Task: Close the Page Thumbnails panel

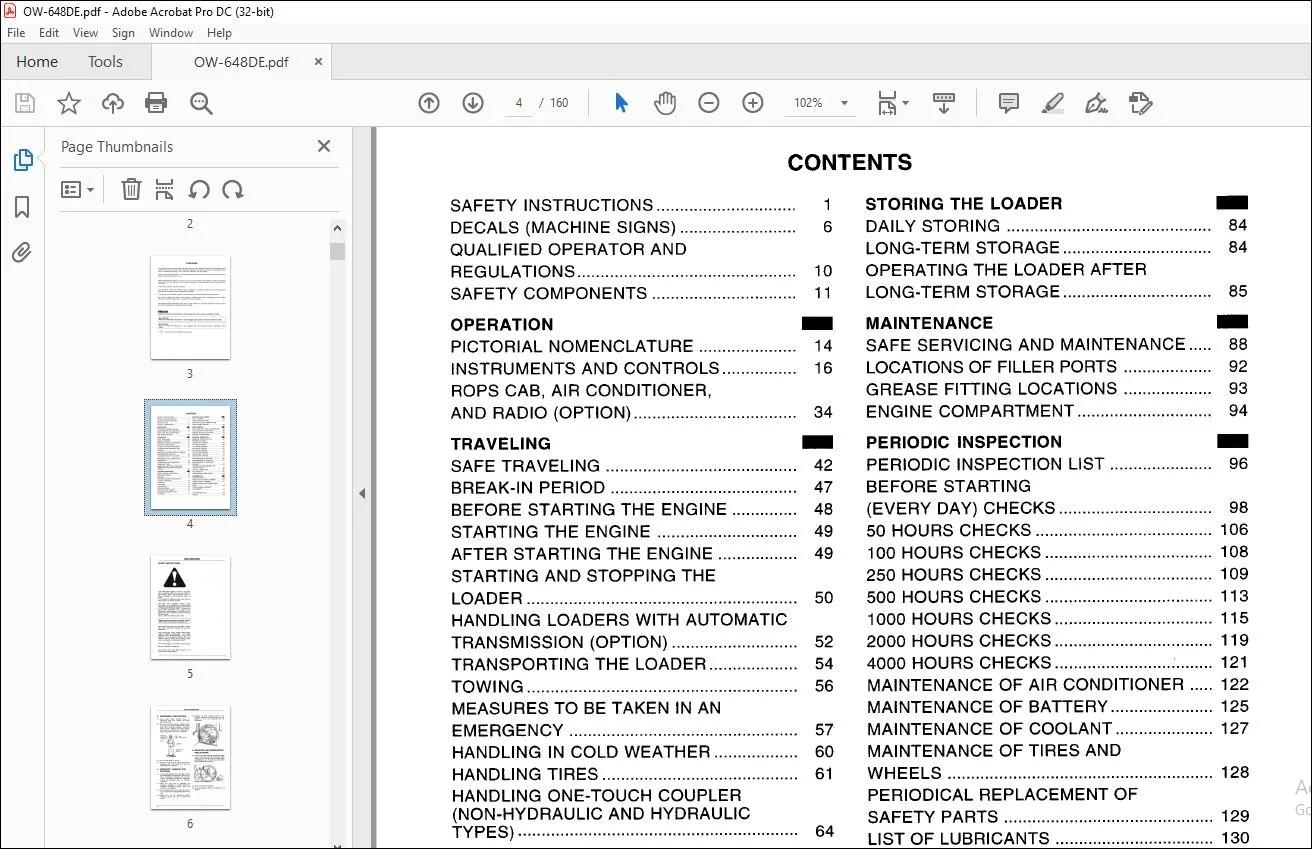Action: 324,146
